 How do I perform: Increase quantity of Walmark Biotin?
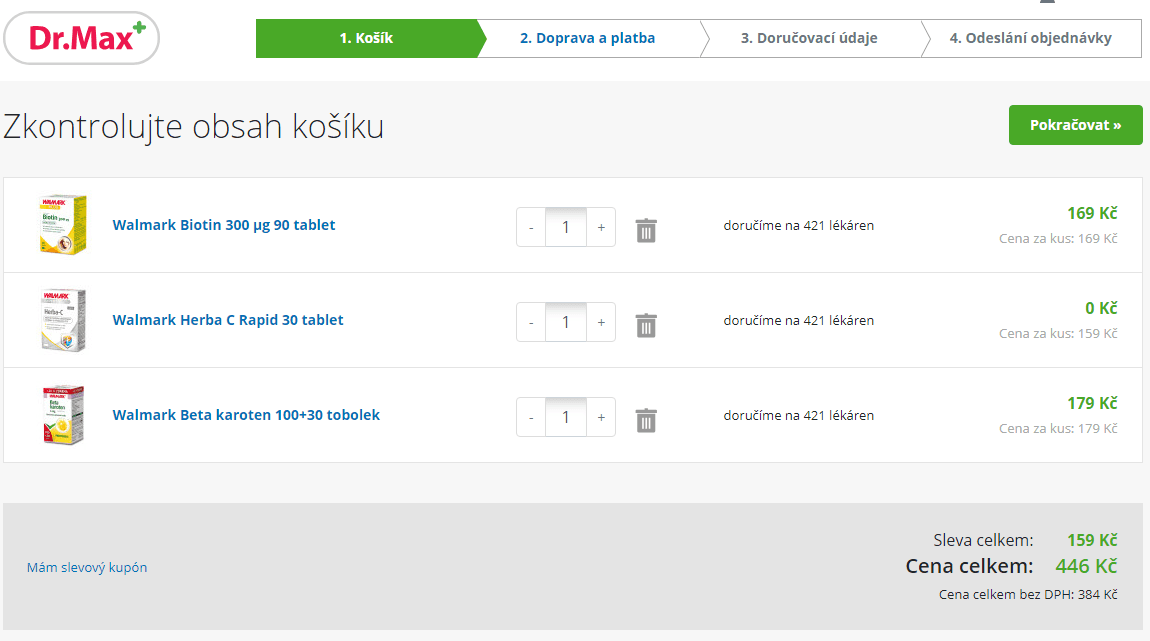600,227
